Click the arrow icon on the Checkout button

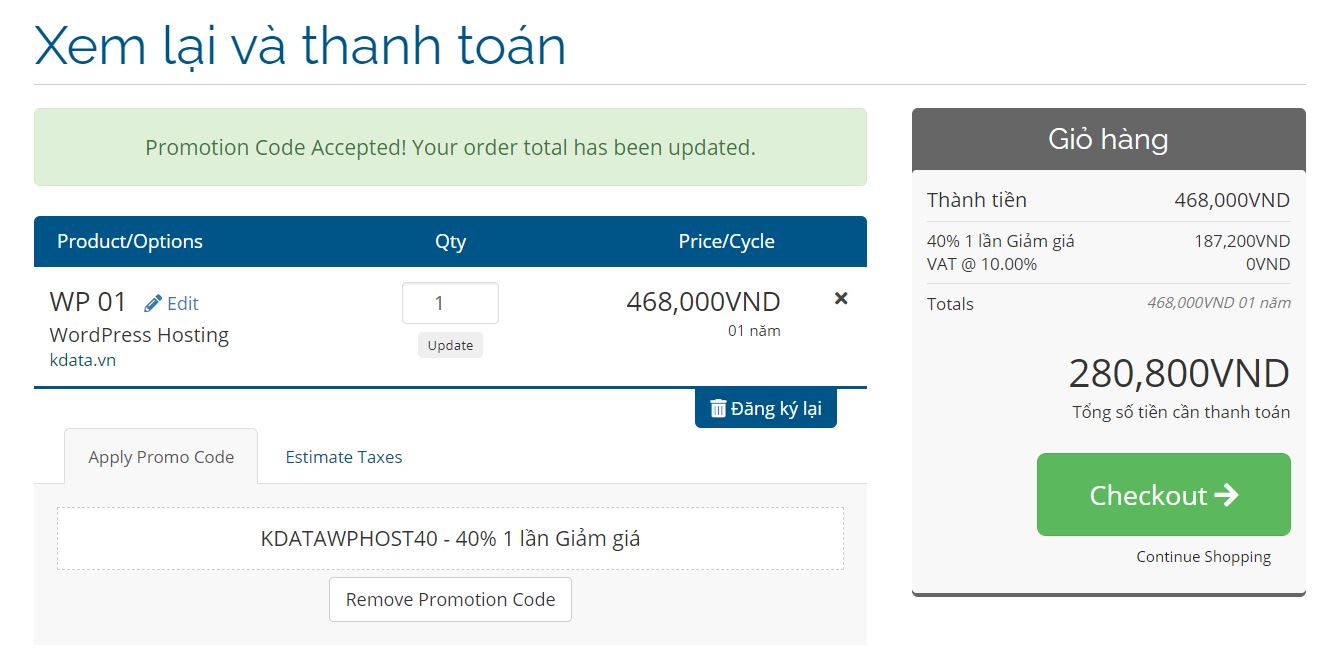(1227, 495)
